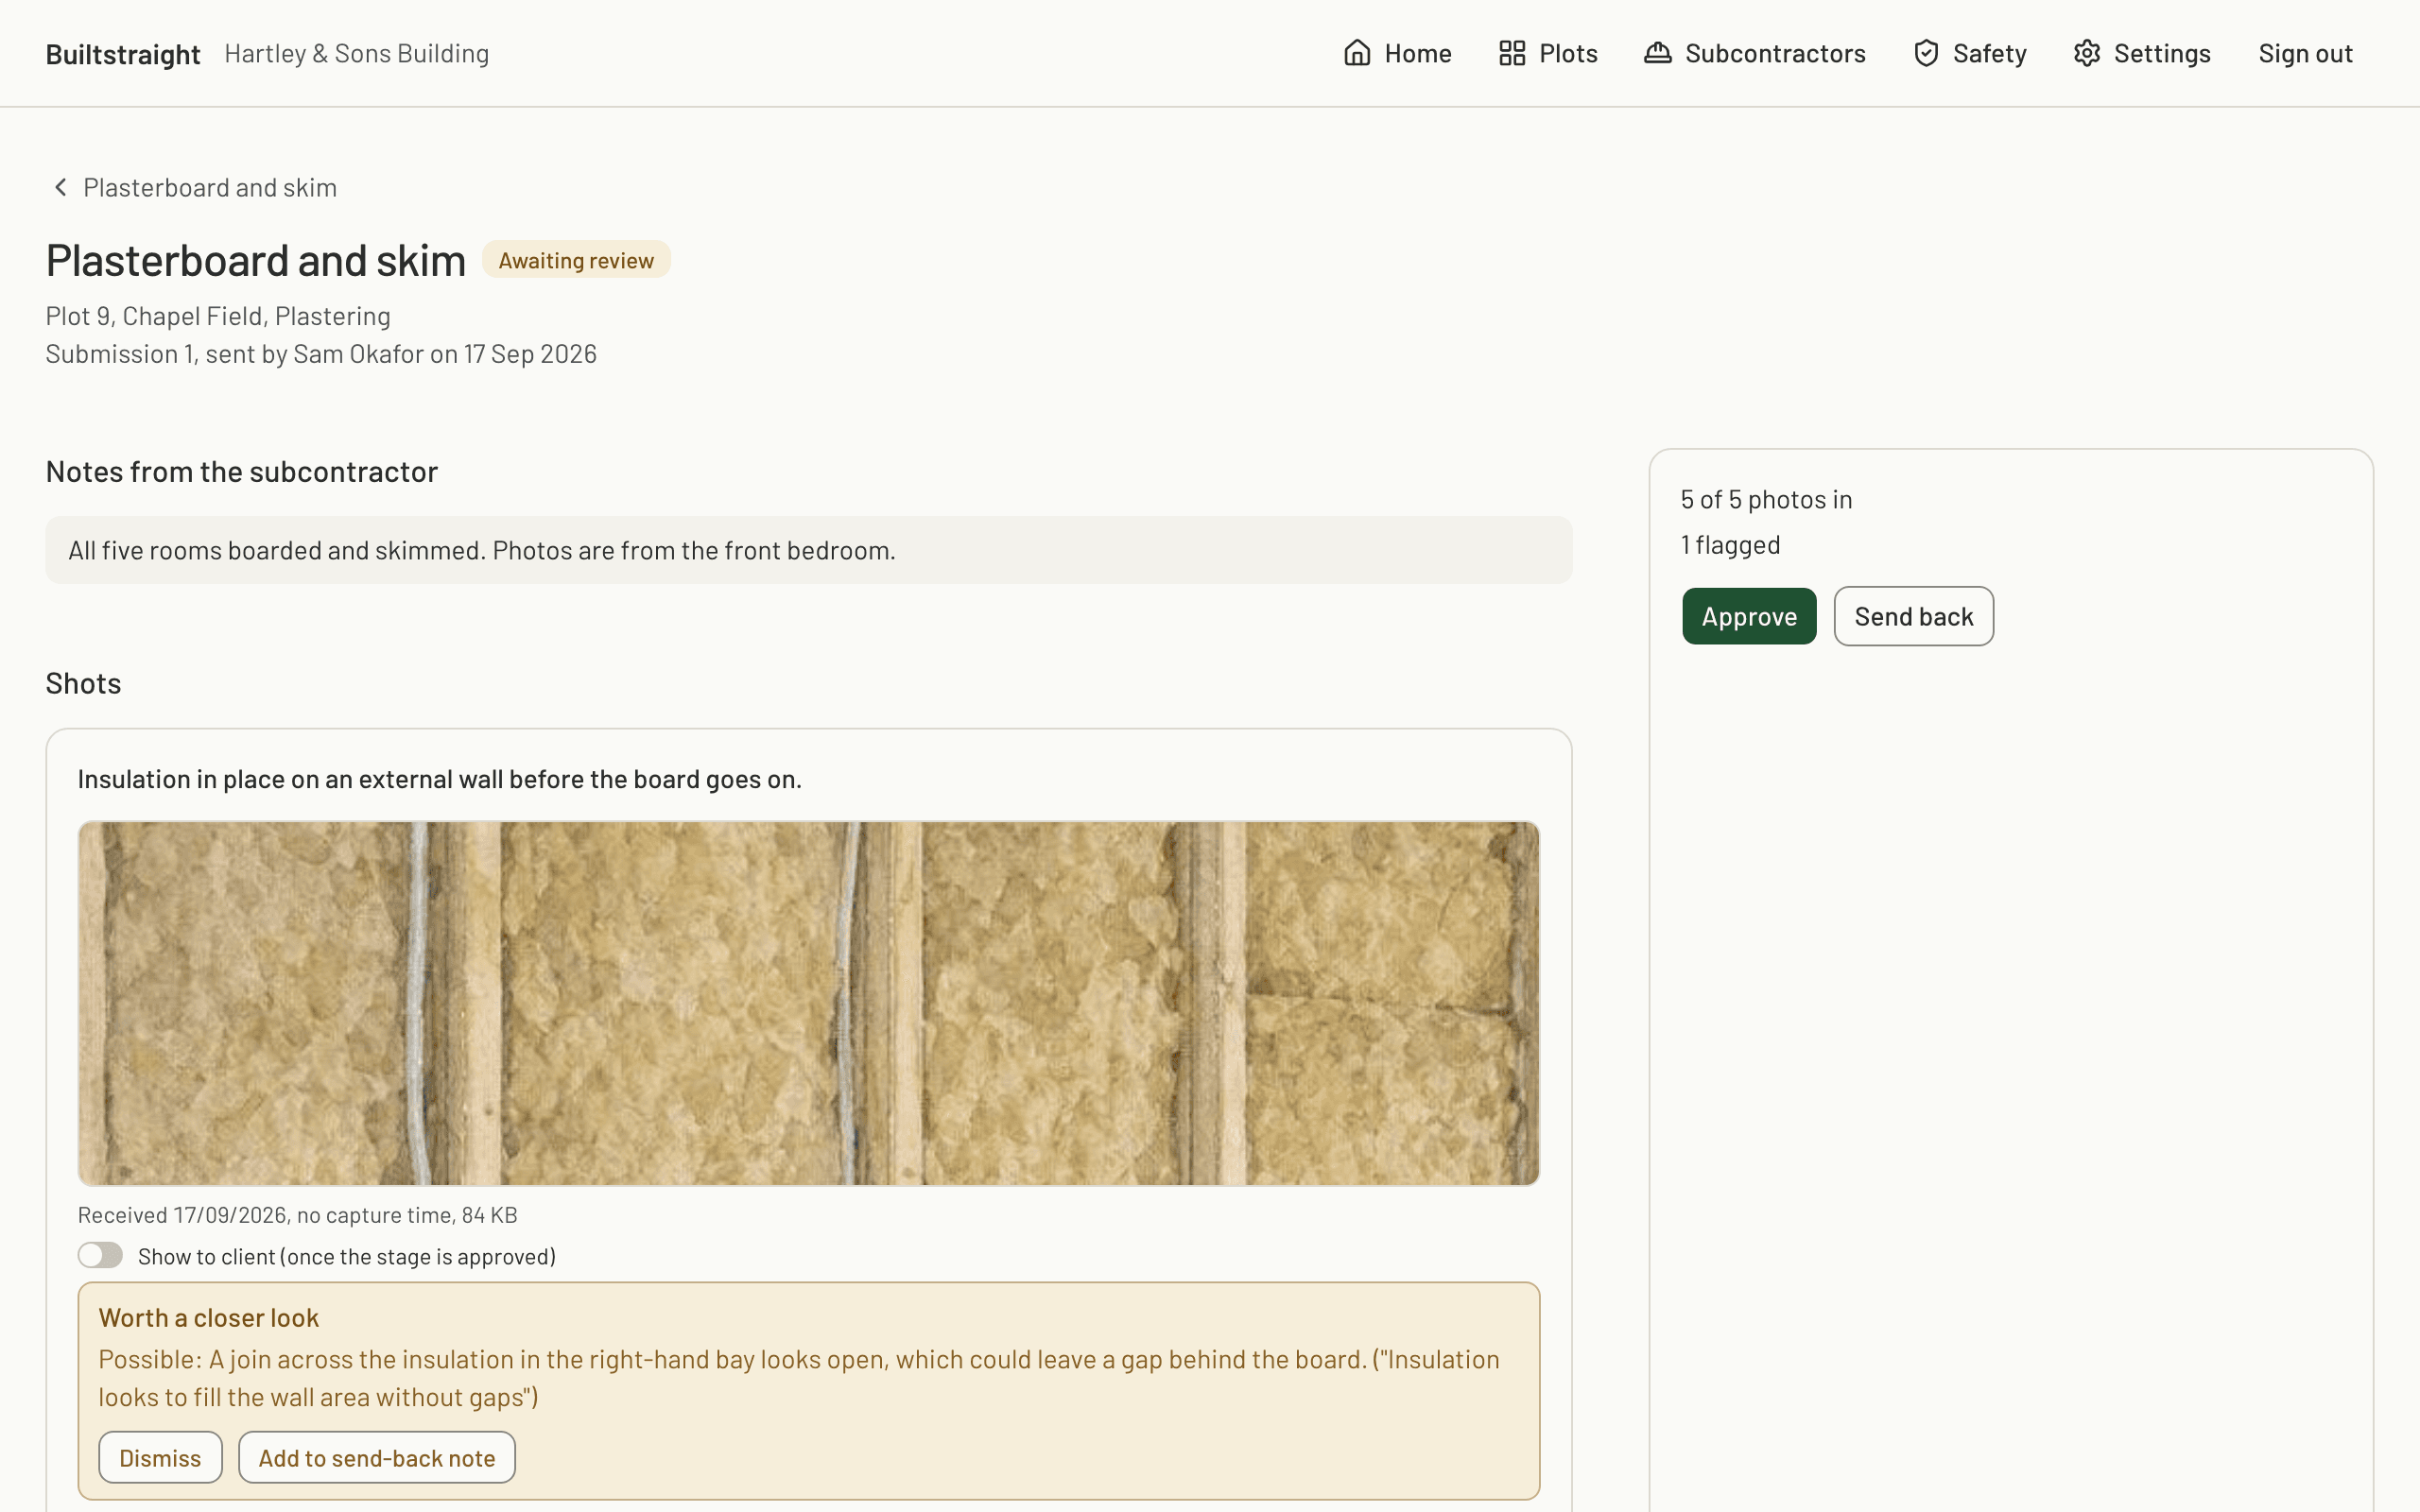Screen dimensions: 2420x1512
Task: Click the '5 of 5 photos in' text
Action: coord(1766,499)
